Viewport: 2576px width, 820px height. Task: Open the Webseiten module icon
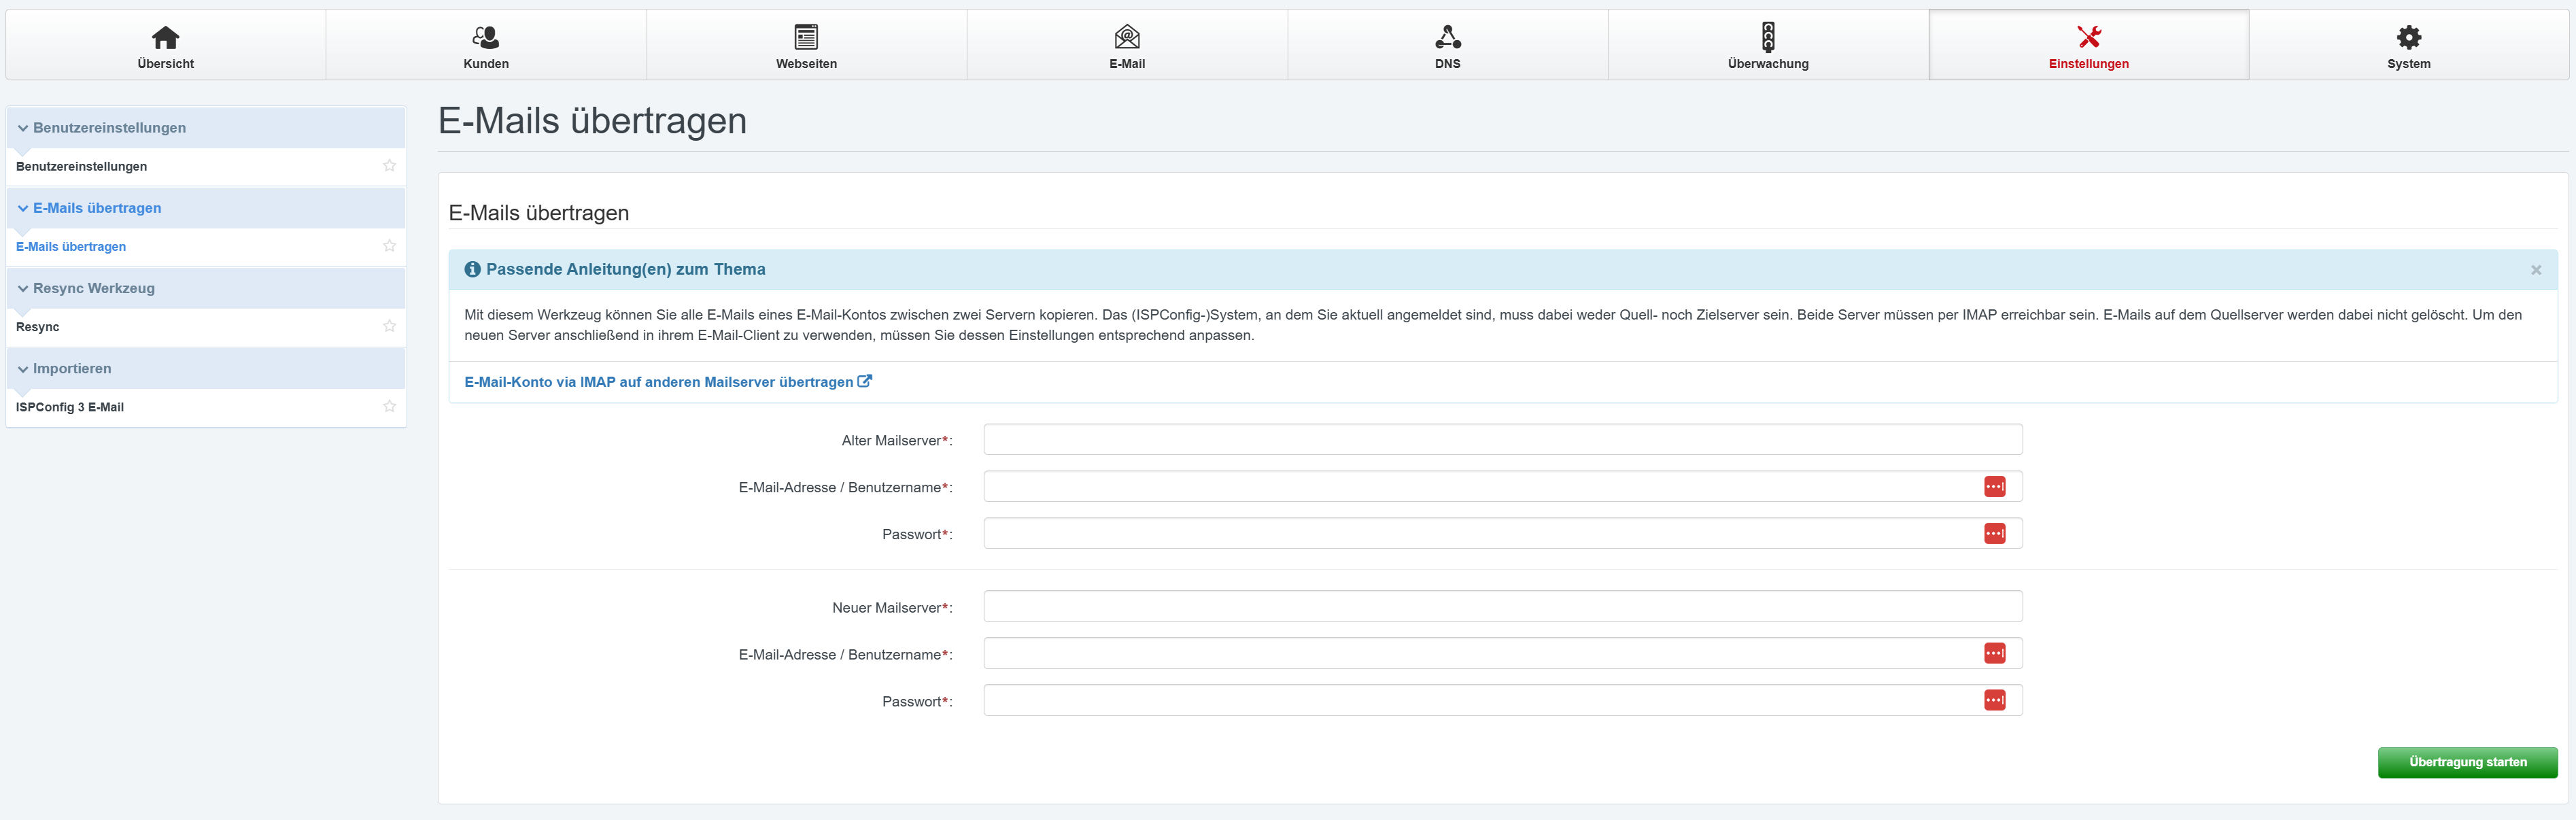[806, 37]
